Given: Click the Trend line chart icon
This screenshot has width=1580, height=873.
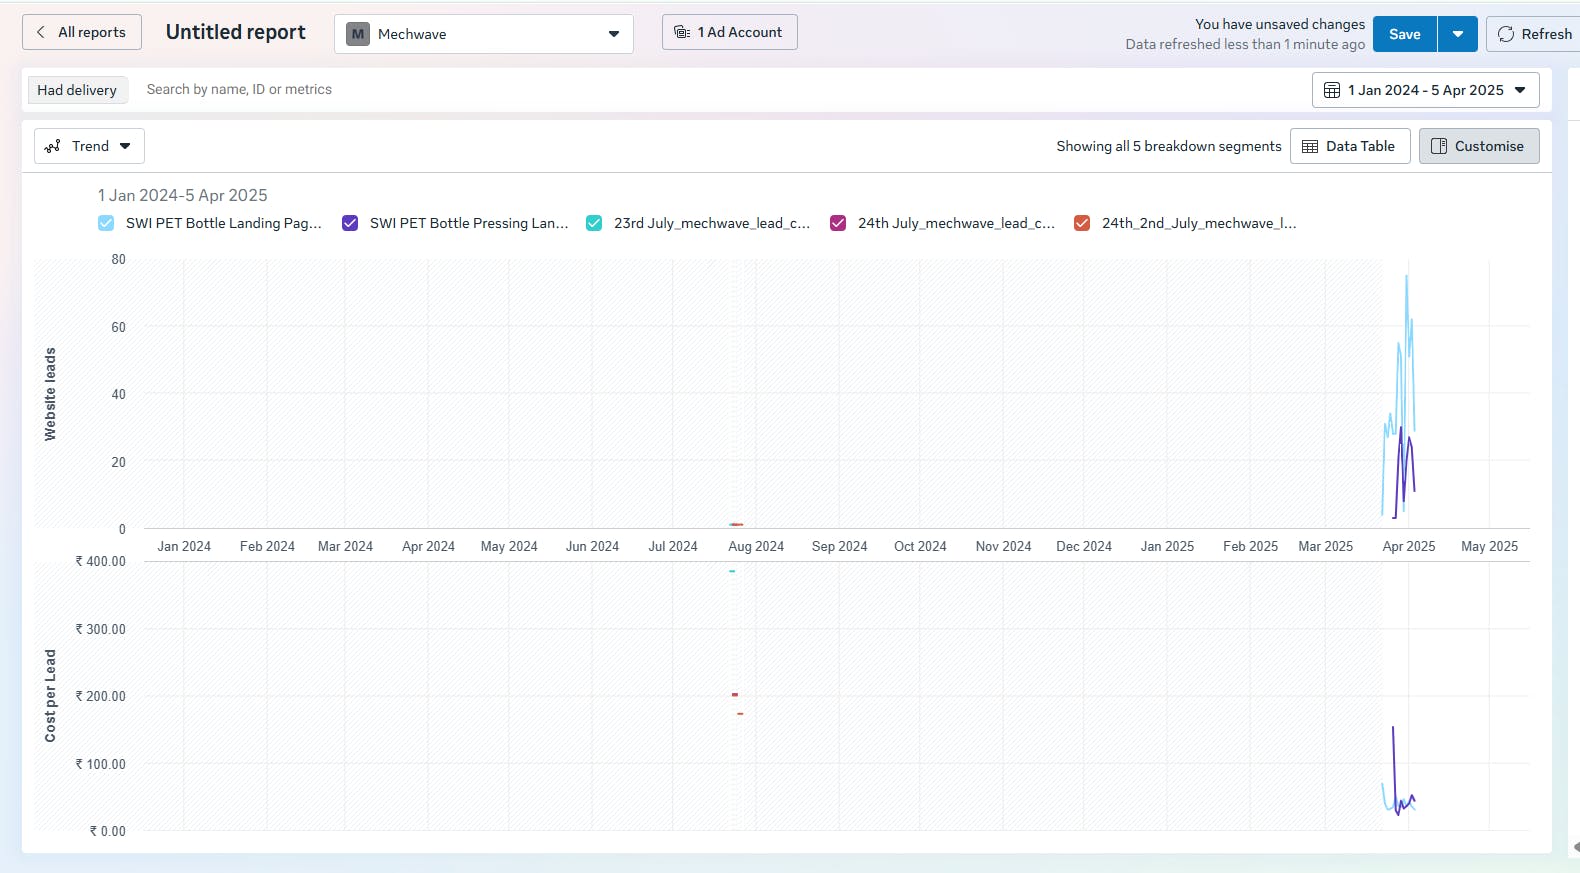Looking at the screenshot, I should 53,146.
